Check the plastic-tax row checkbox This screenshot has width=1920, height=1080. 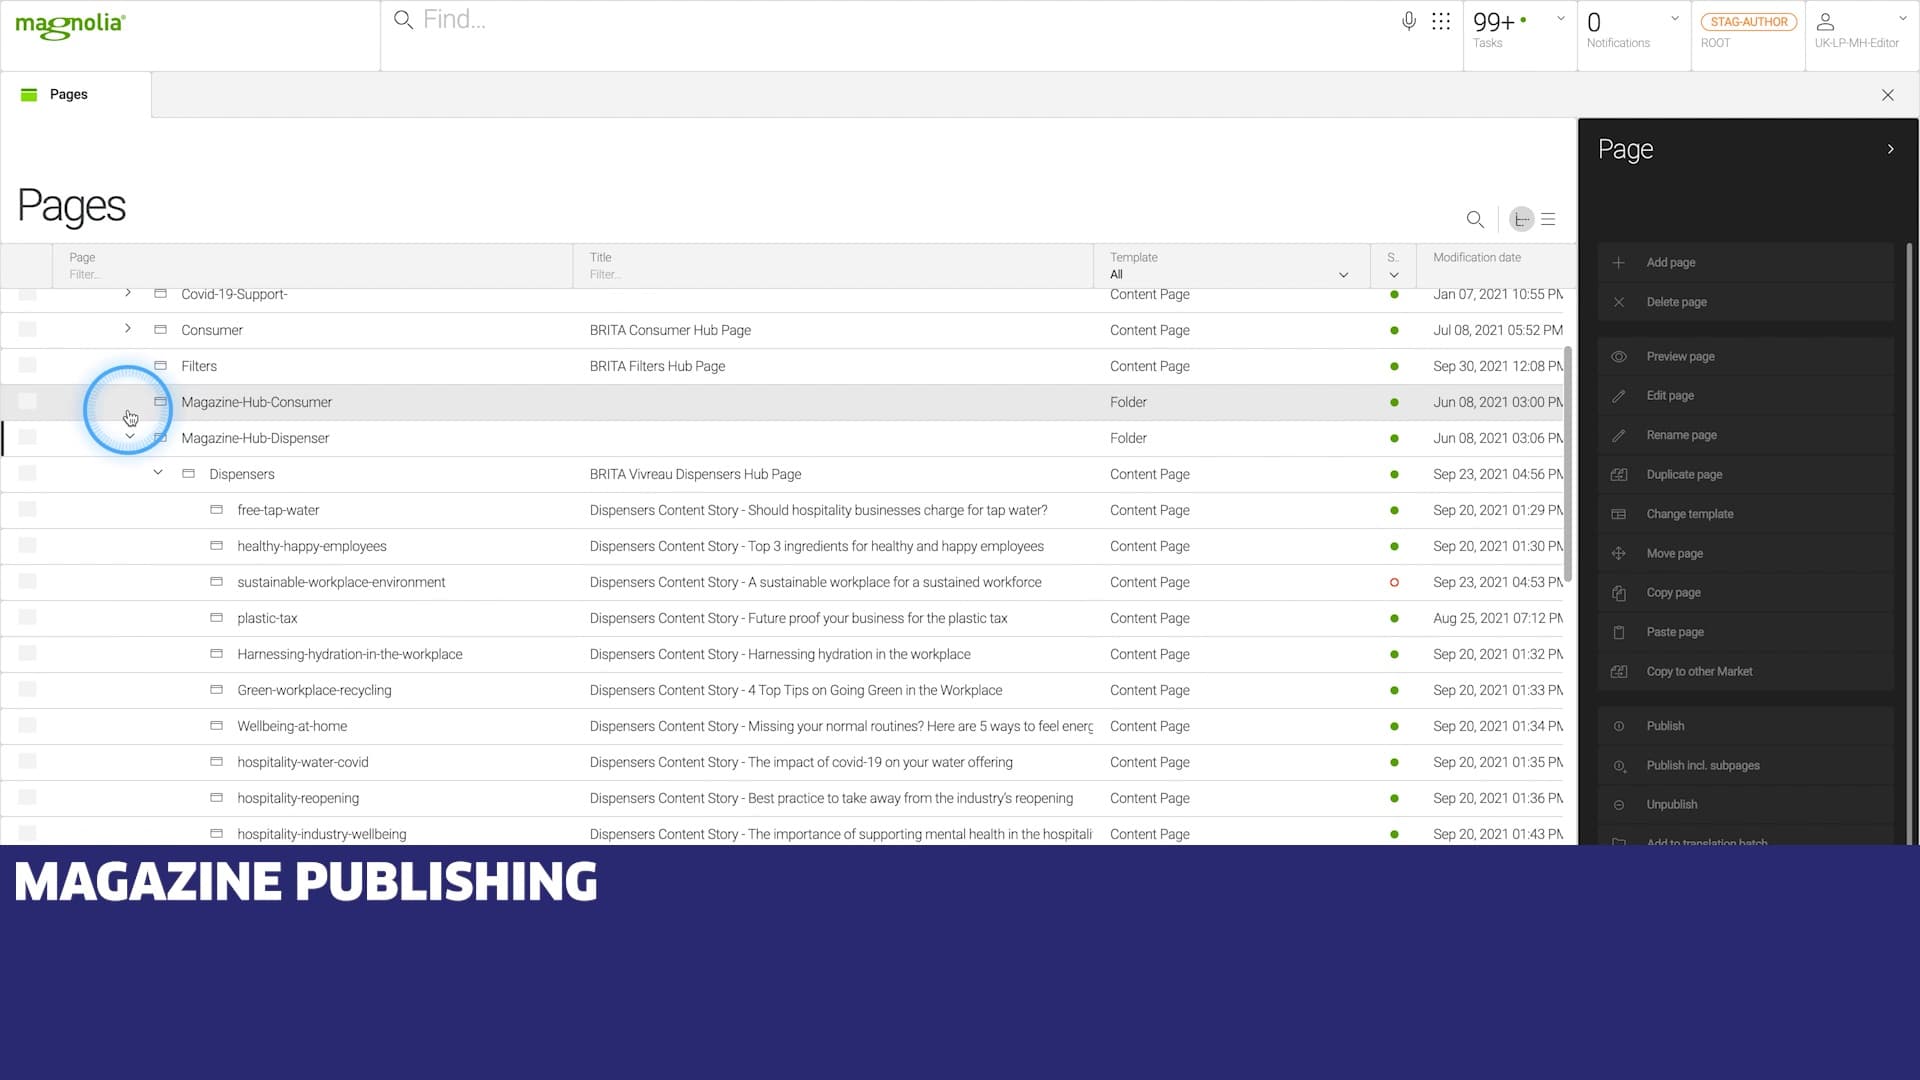28,618
